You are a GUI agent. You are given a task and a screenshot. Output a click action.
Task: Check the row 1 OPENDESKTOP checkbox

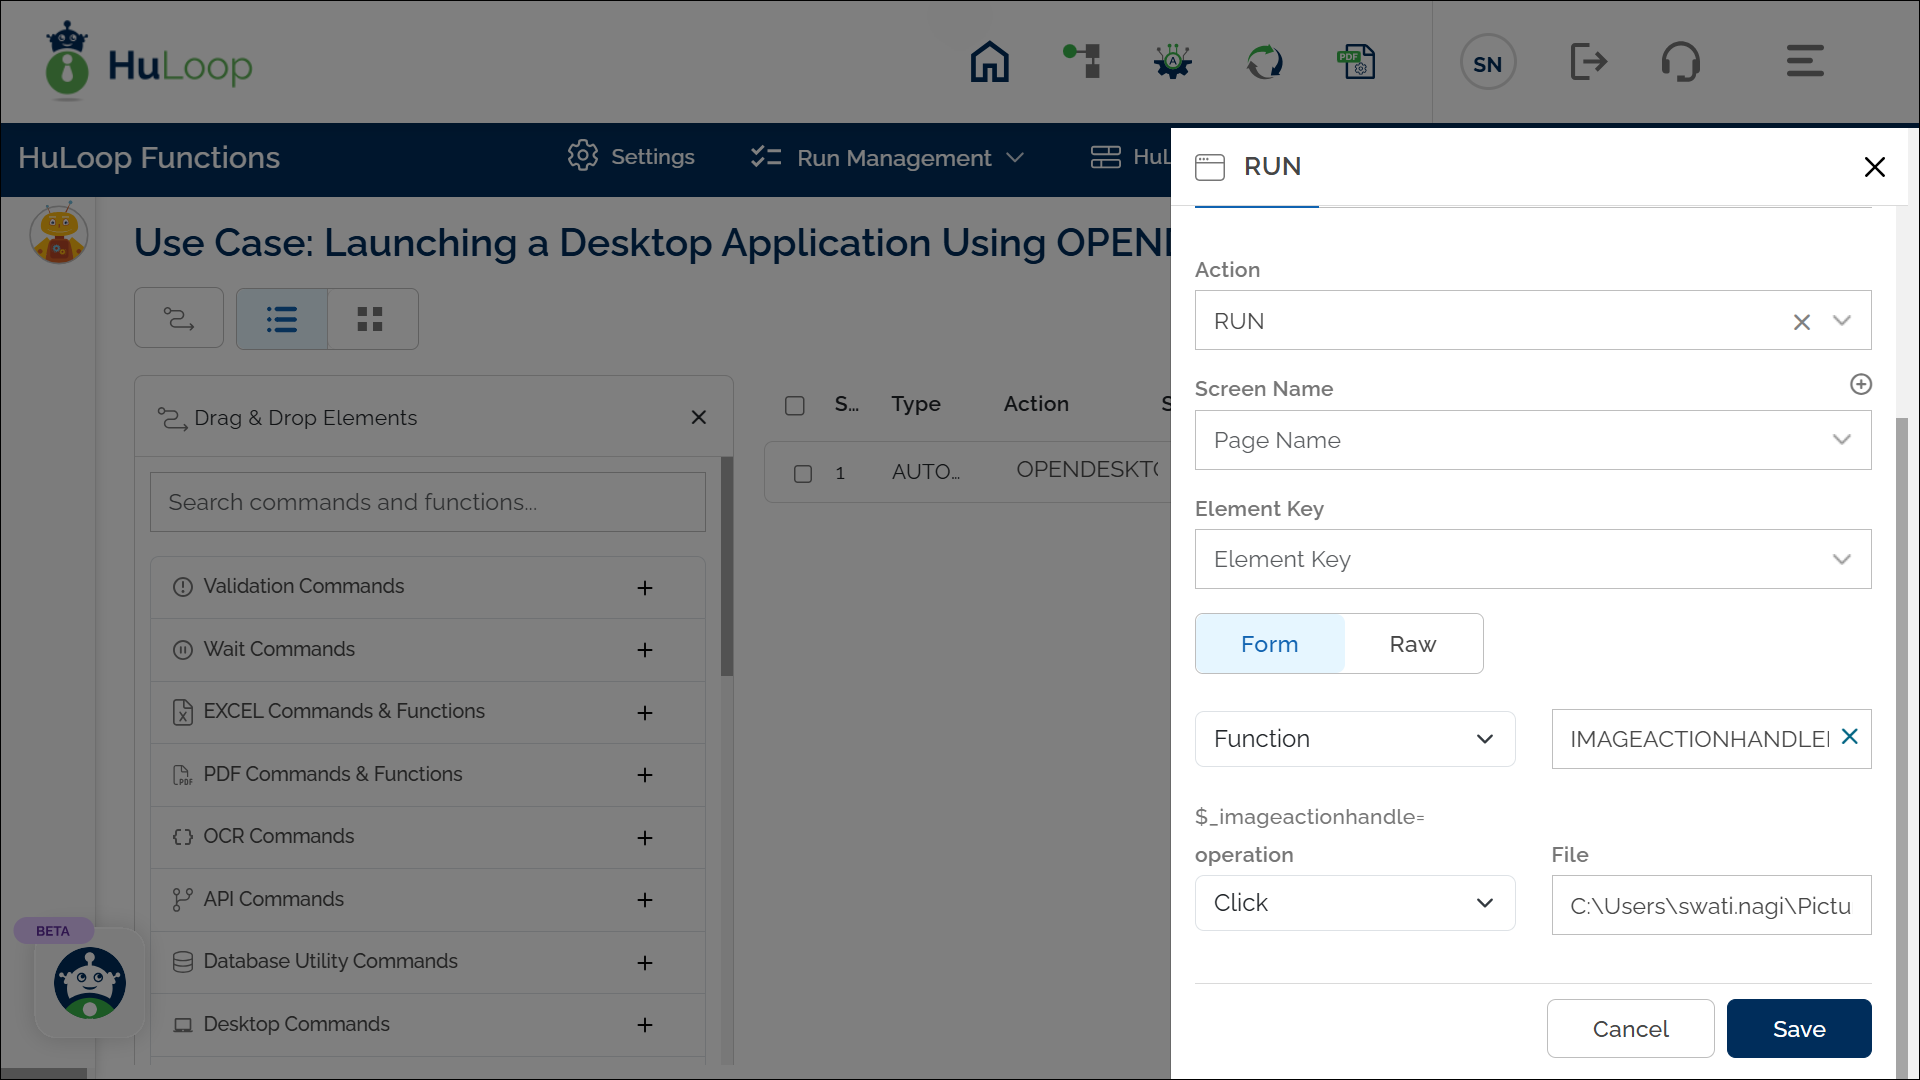[x=803, y=473]
